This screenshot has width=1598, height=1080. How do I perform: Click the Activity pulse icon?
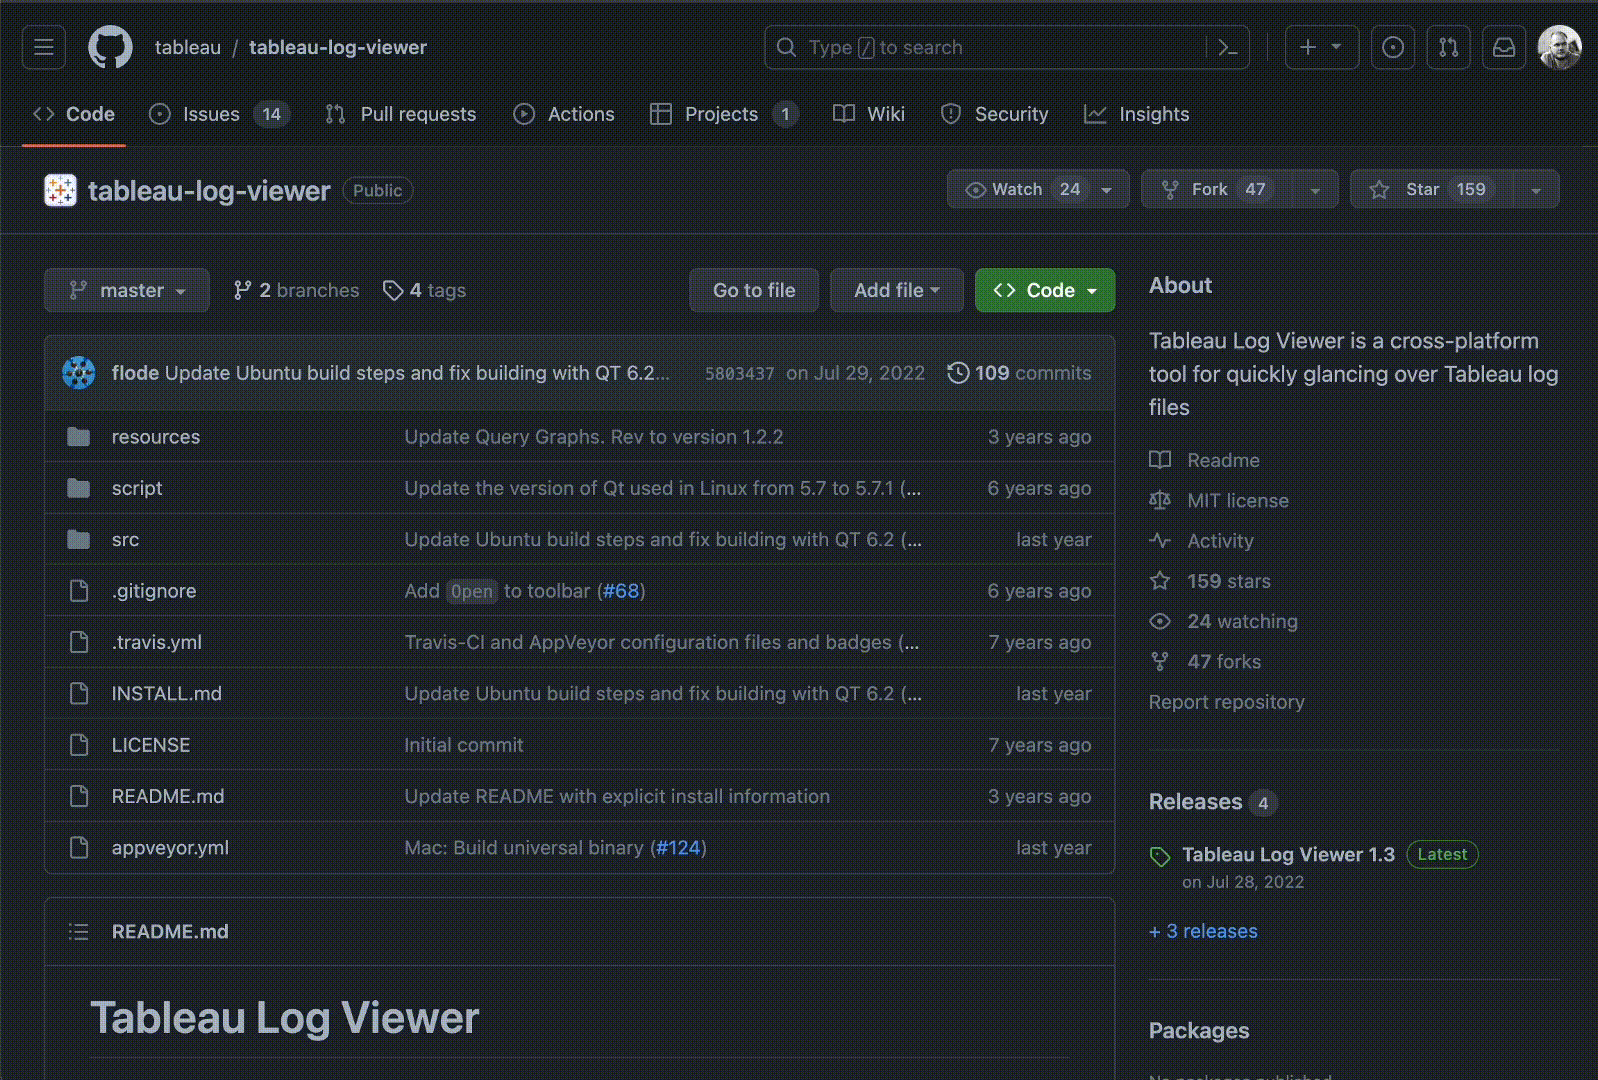pos(1160,541)
